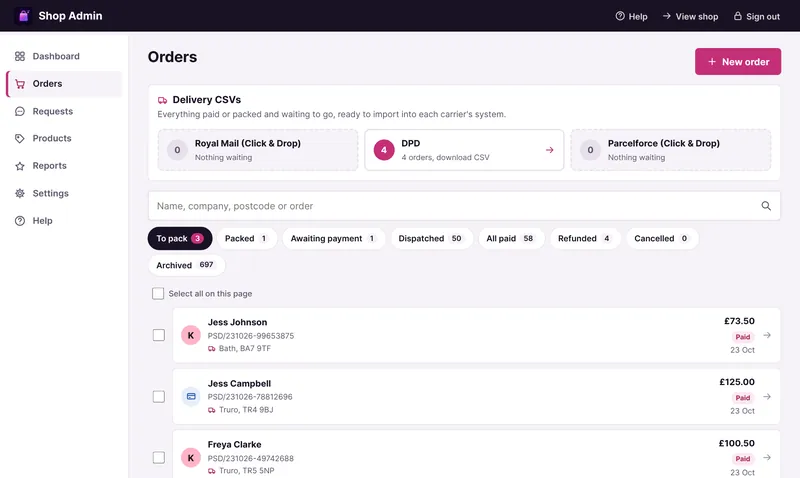Screen dimensions: 800x478
Task: Show Awaiting payment orders
Action: [x=334, y=238]
